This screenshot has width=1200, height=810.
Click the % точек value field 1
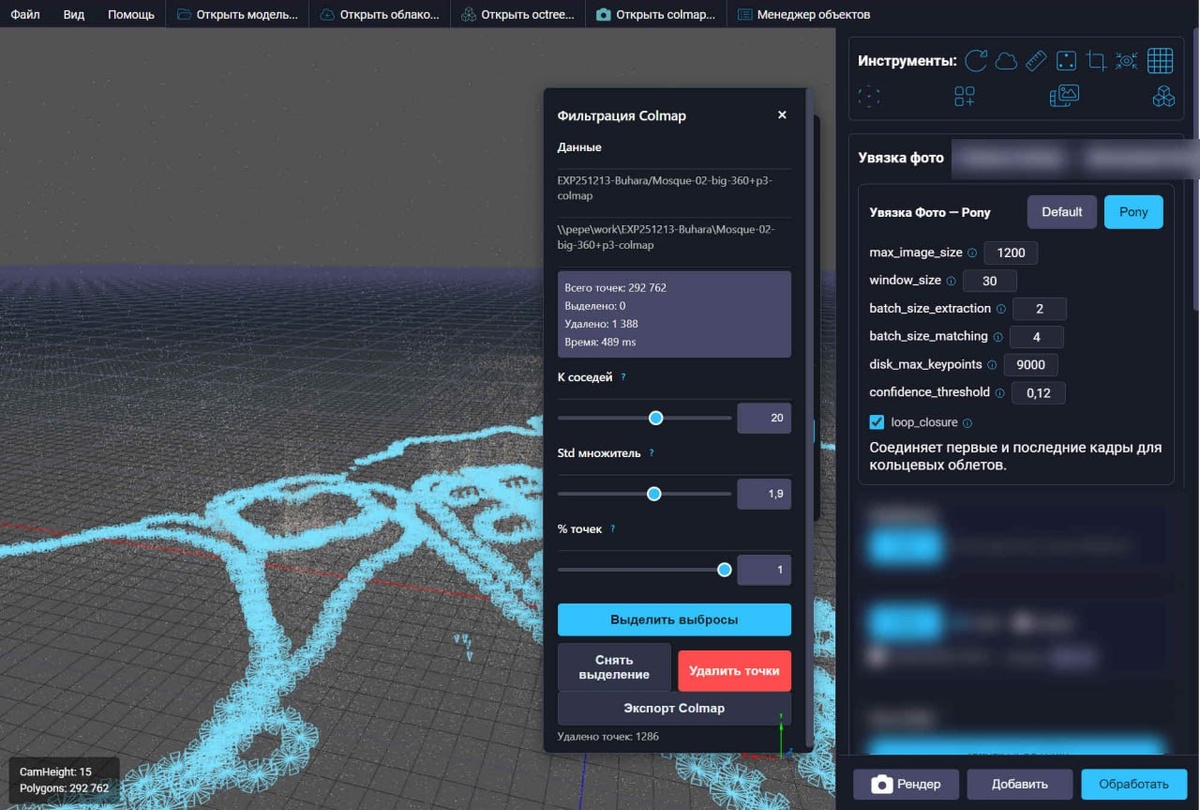[x=764, y=570]
